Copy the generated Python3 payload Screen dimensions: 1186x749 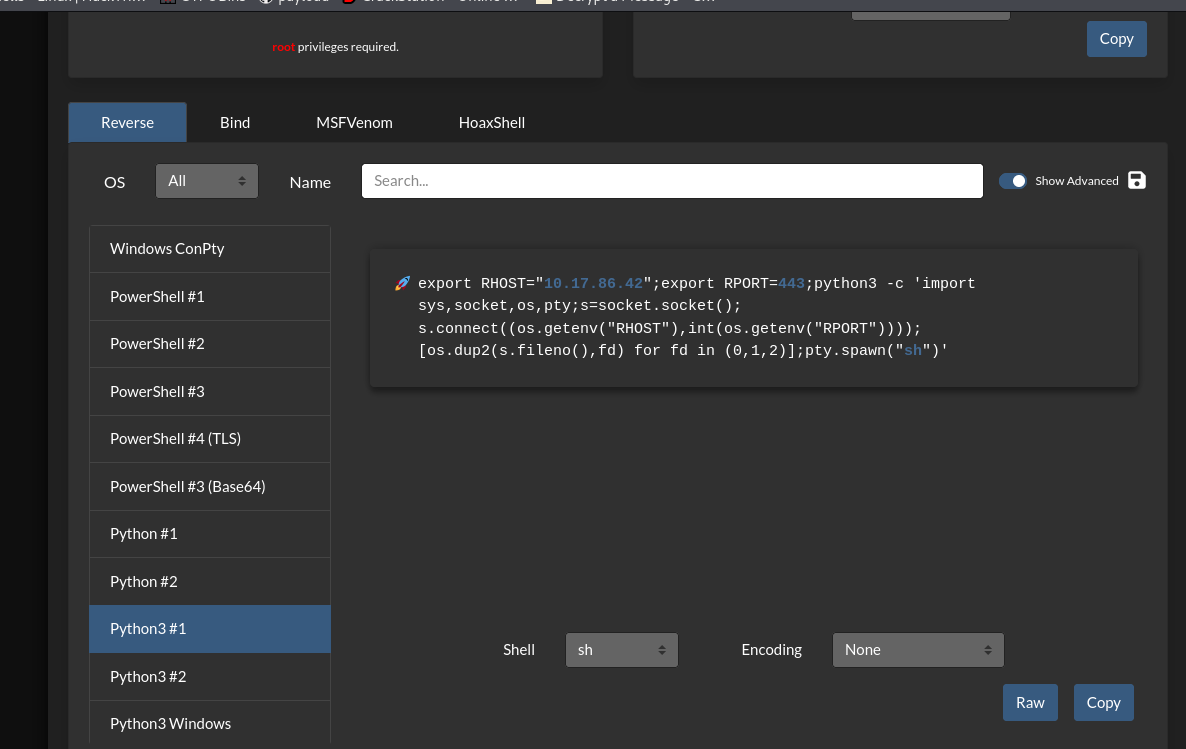[x=1104, y=703]
